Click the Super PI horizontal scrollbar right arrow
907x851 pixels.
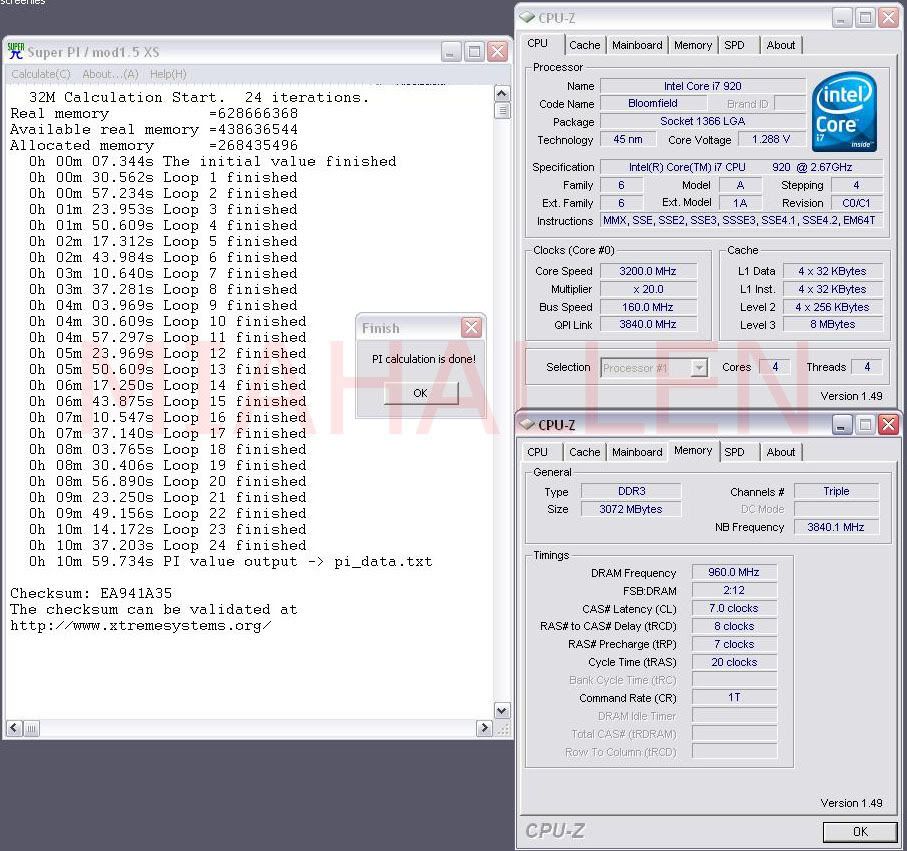point(484,728)
